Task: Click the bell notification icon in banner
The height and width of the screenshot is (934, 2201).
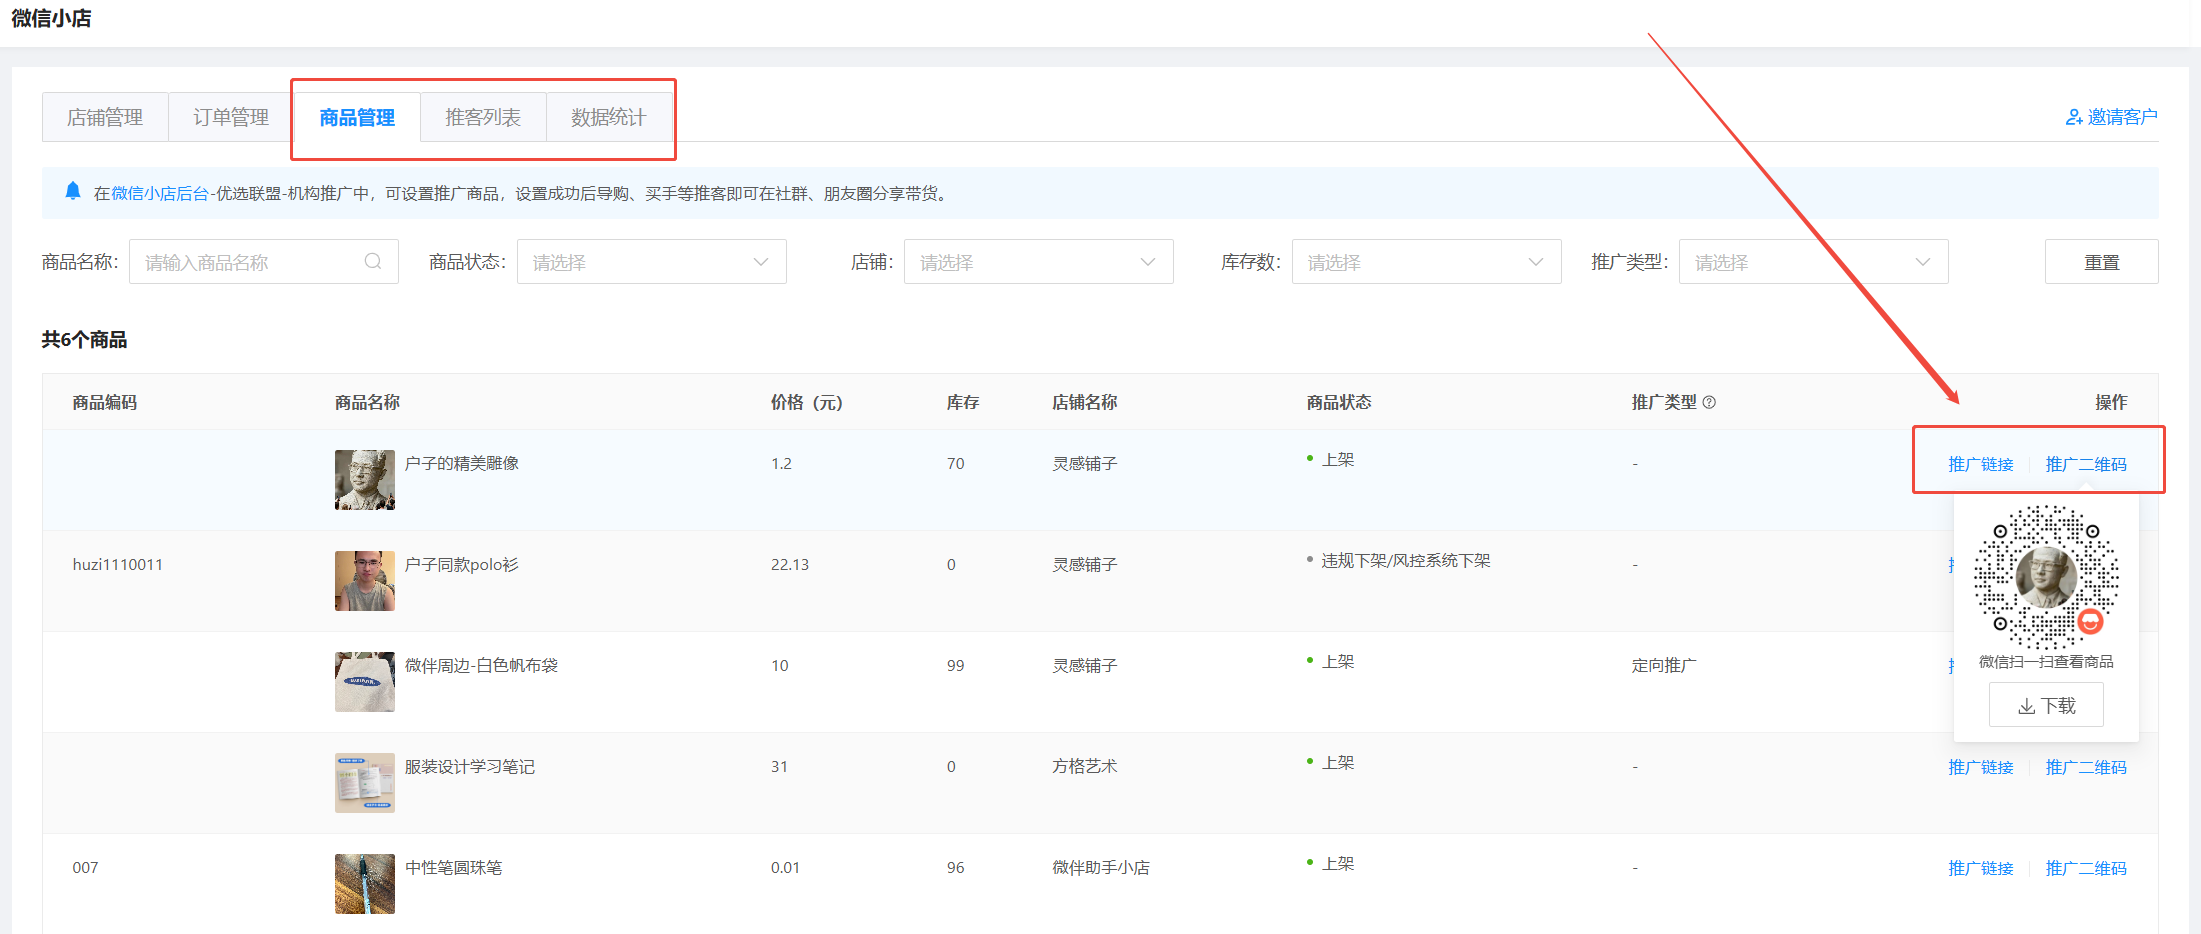Action: click(73, 191)
